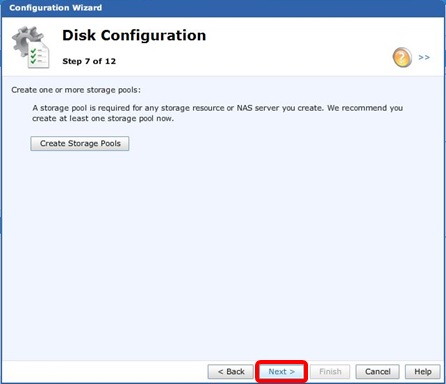This screenshot has width=446, height=384.
Task: Click the Step 7 of 12 label
Action: pos(89,61)
